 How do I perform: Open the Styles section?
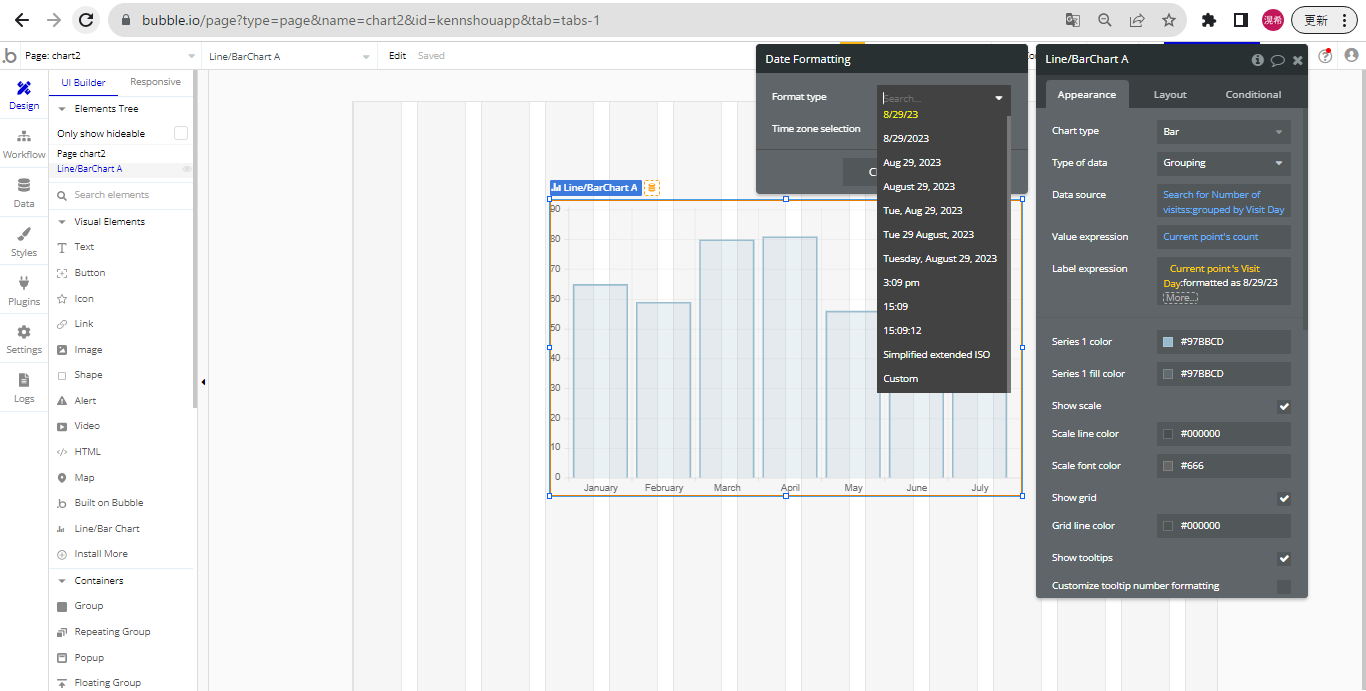[x=24, y=243]
